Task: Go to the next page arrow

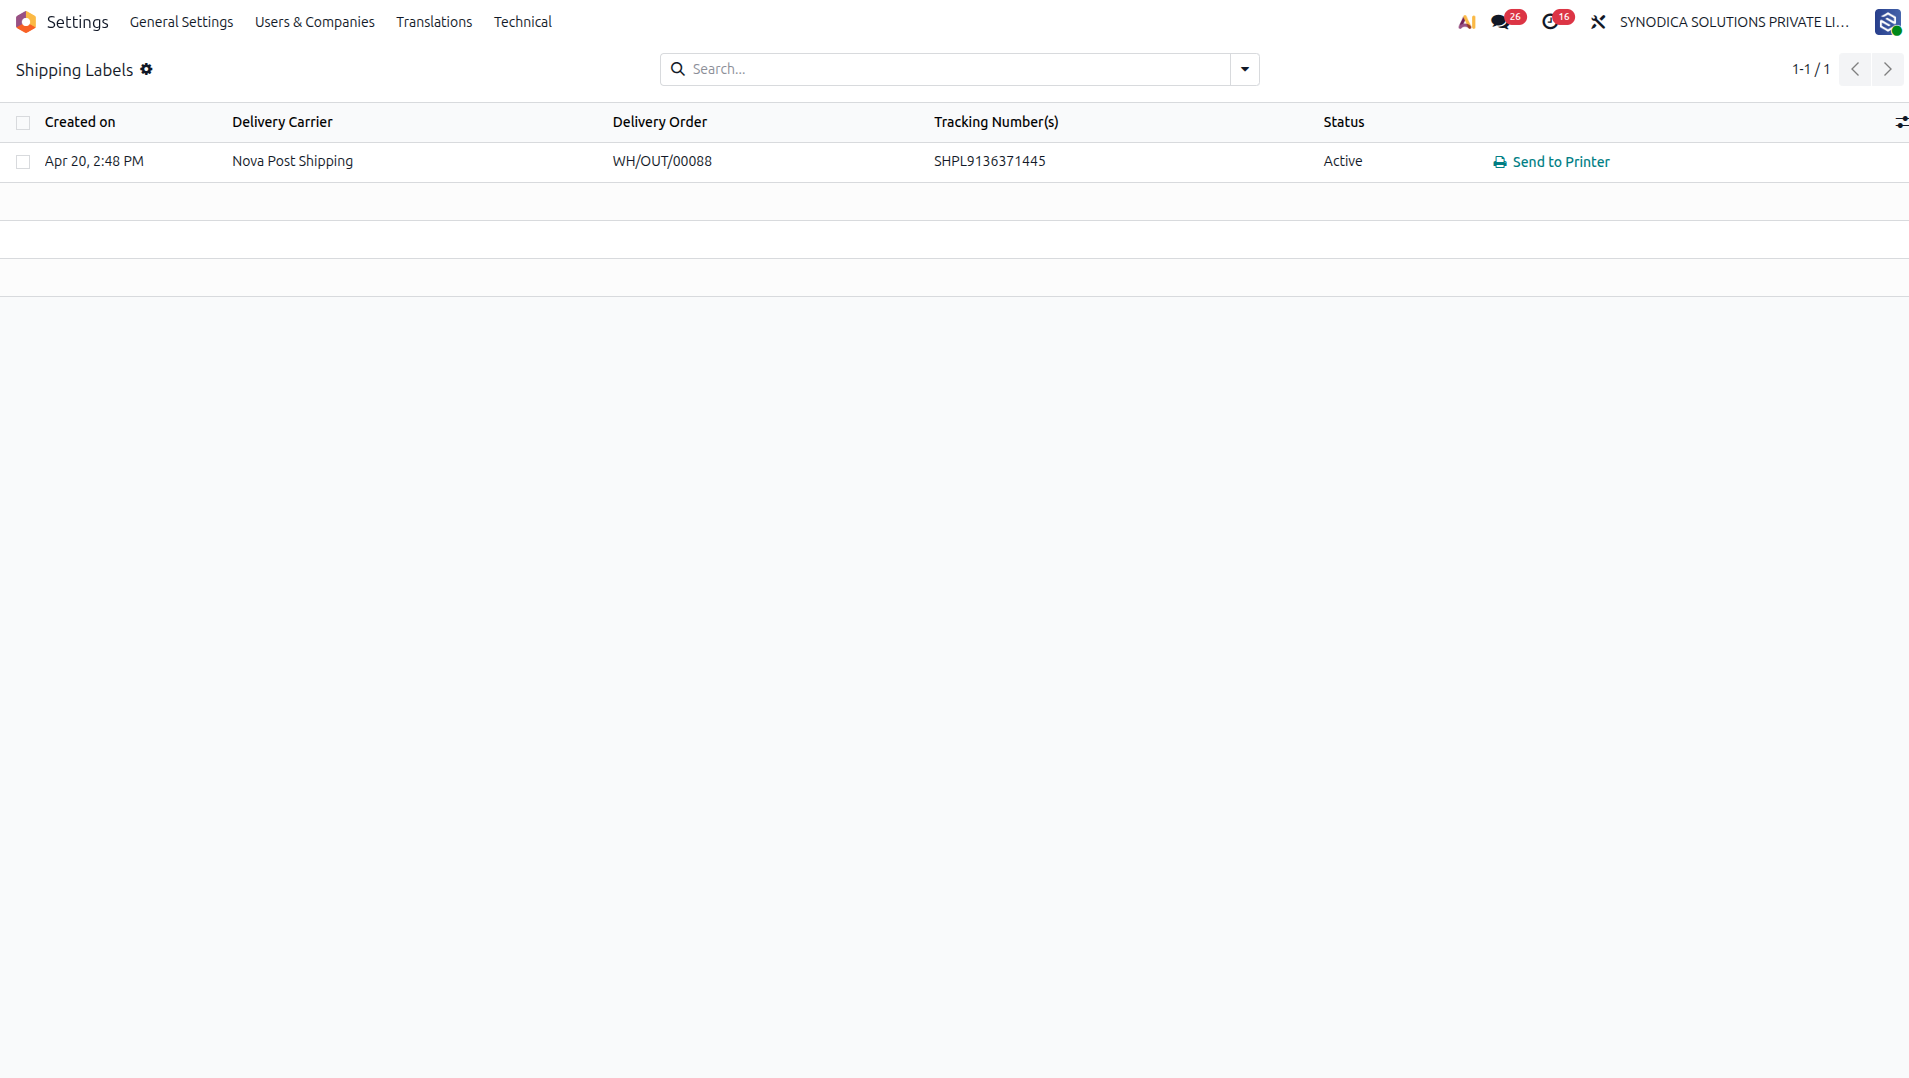Action: pyautogui.click(x=1887, y=69)
